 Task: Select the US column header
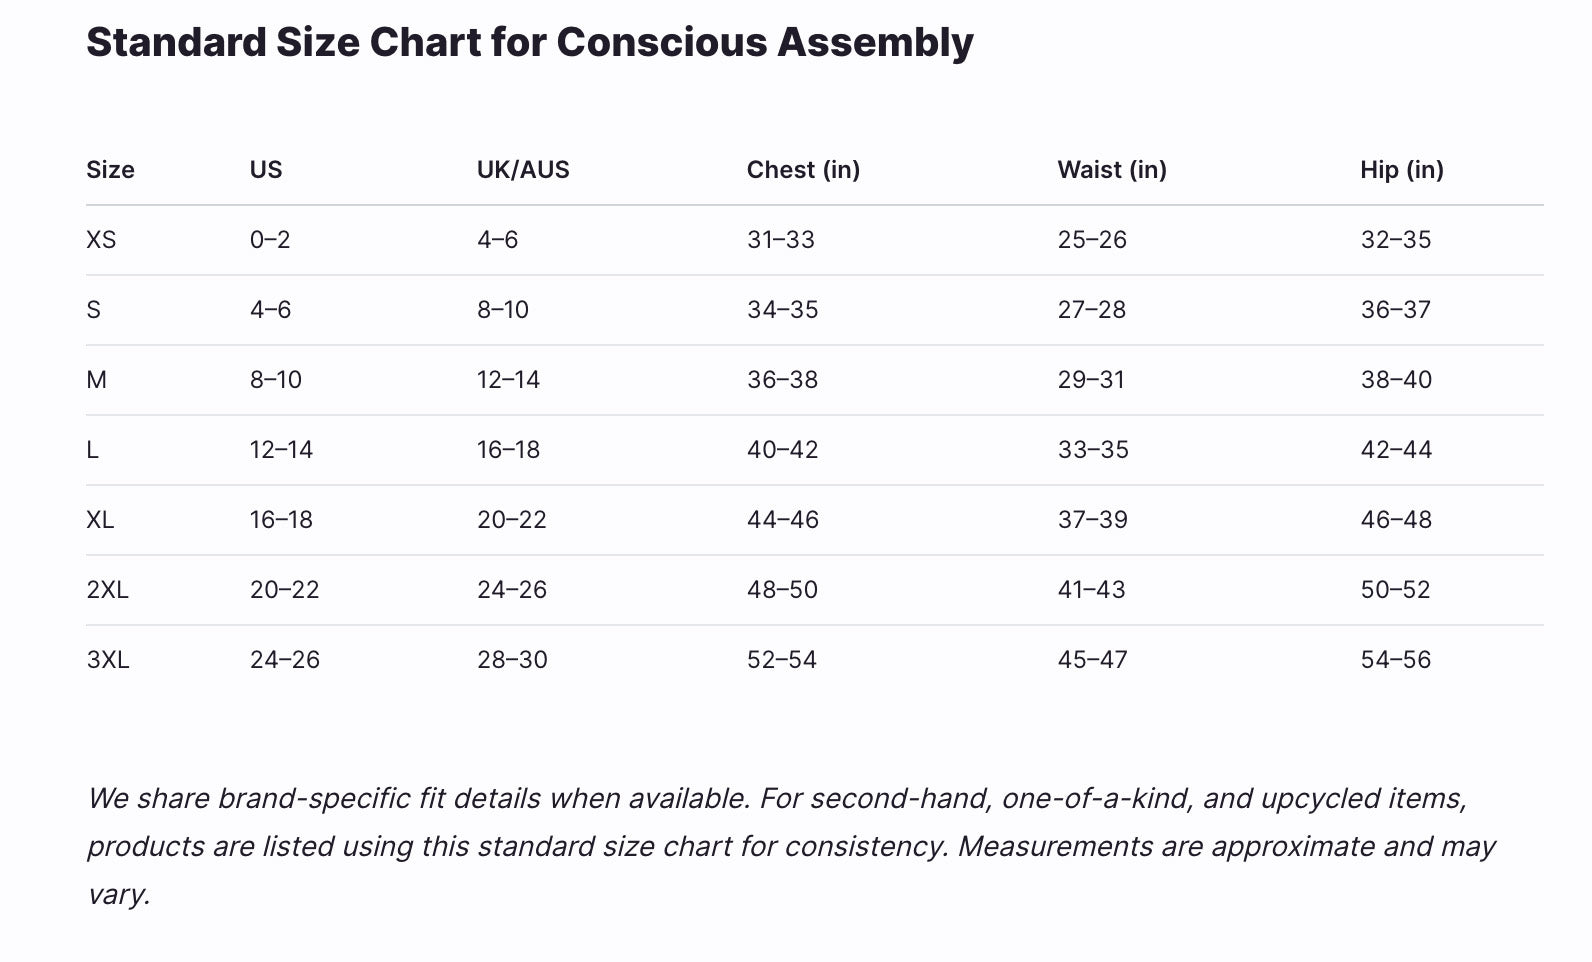click(266, 170)
